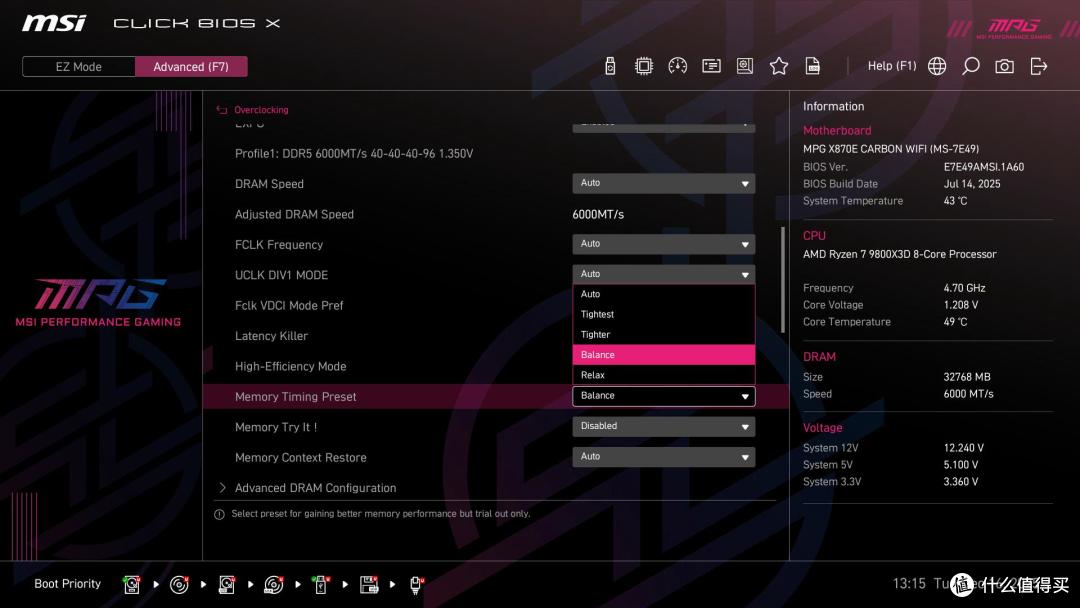Image resolution: width=1080 pixels, height=608 pixels.
Task: Select the UCLK DIV1 MODE row label
Action: pyautogui.click(x=281, y=275)
